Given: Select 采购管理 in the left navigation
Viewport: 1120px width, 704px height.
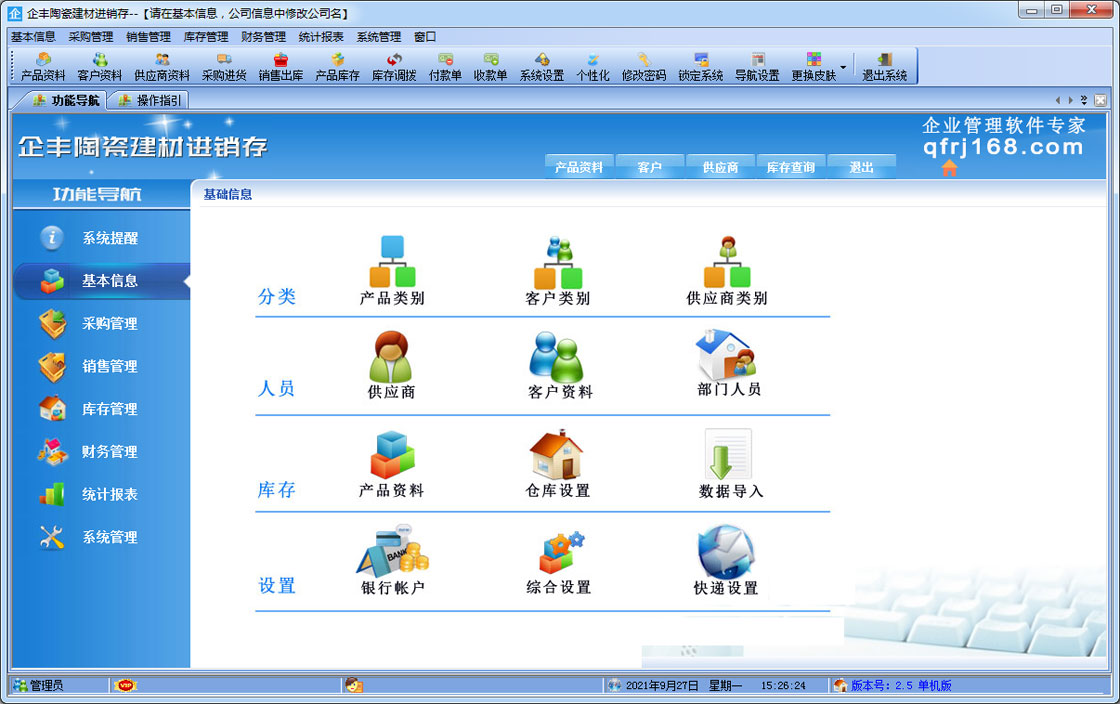Looking at the screenshot, I should pyautogui.click(x=109, y=324).
